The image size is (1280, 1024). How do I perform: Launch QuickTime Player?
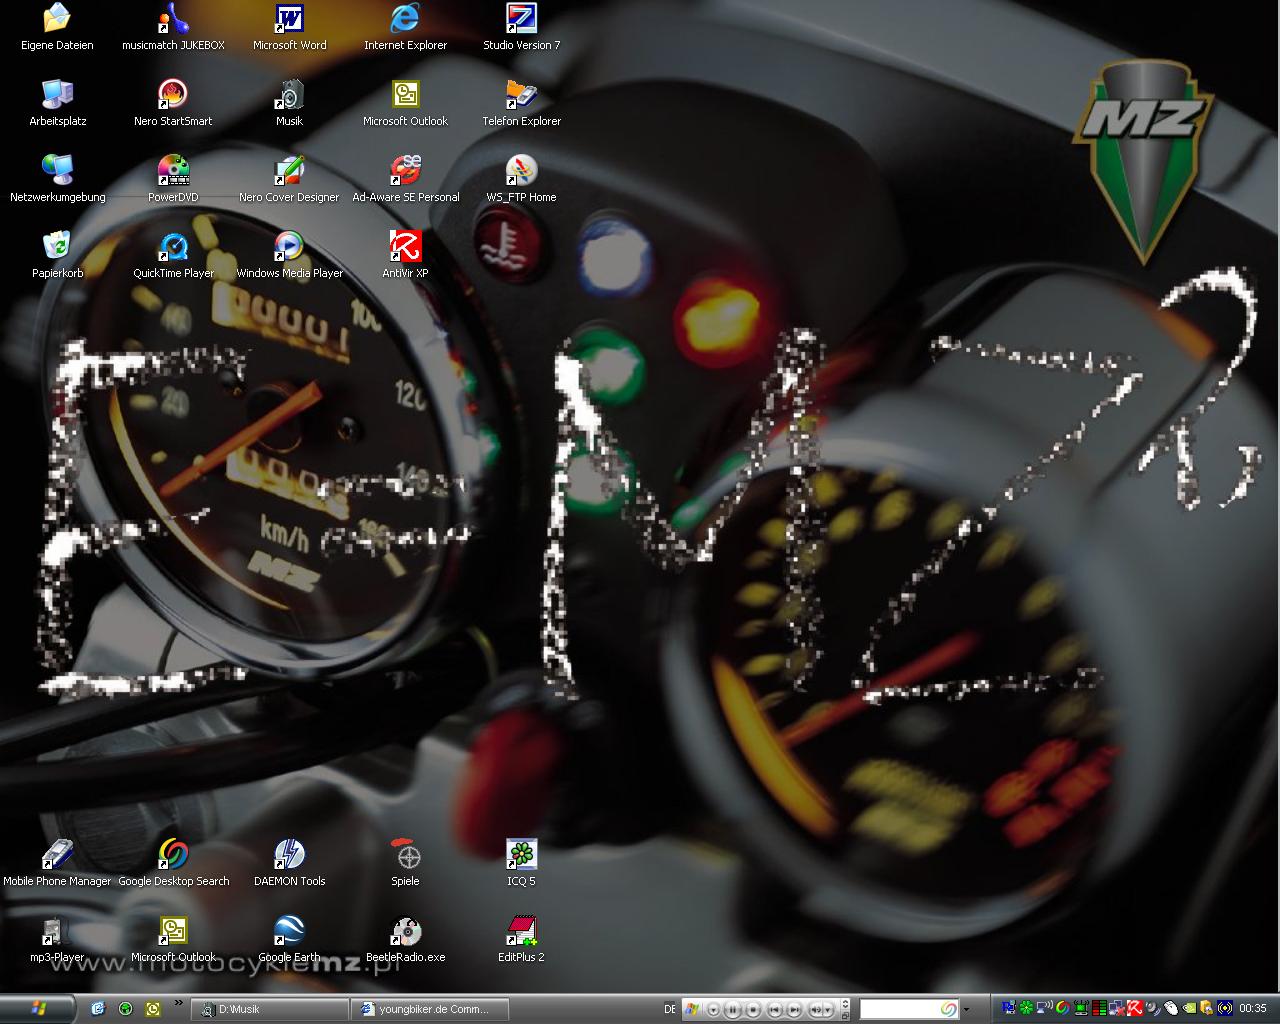[173, 255]
